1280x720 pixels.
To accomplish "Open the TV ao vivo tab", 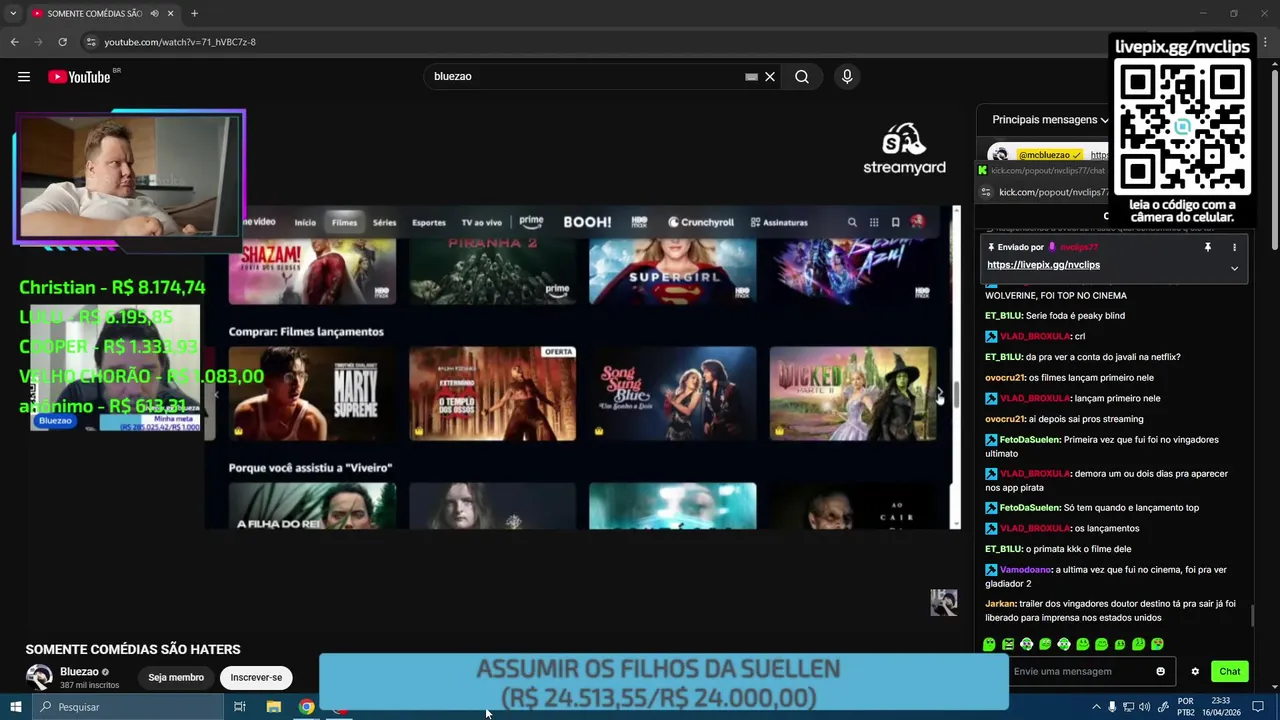I will pos(481,222).
